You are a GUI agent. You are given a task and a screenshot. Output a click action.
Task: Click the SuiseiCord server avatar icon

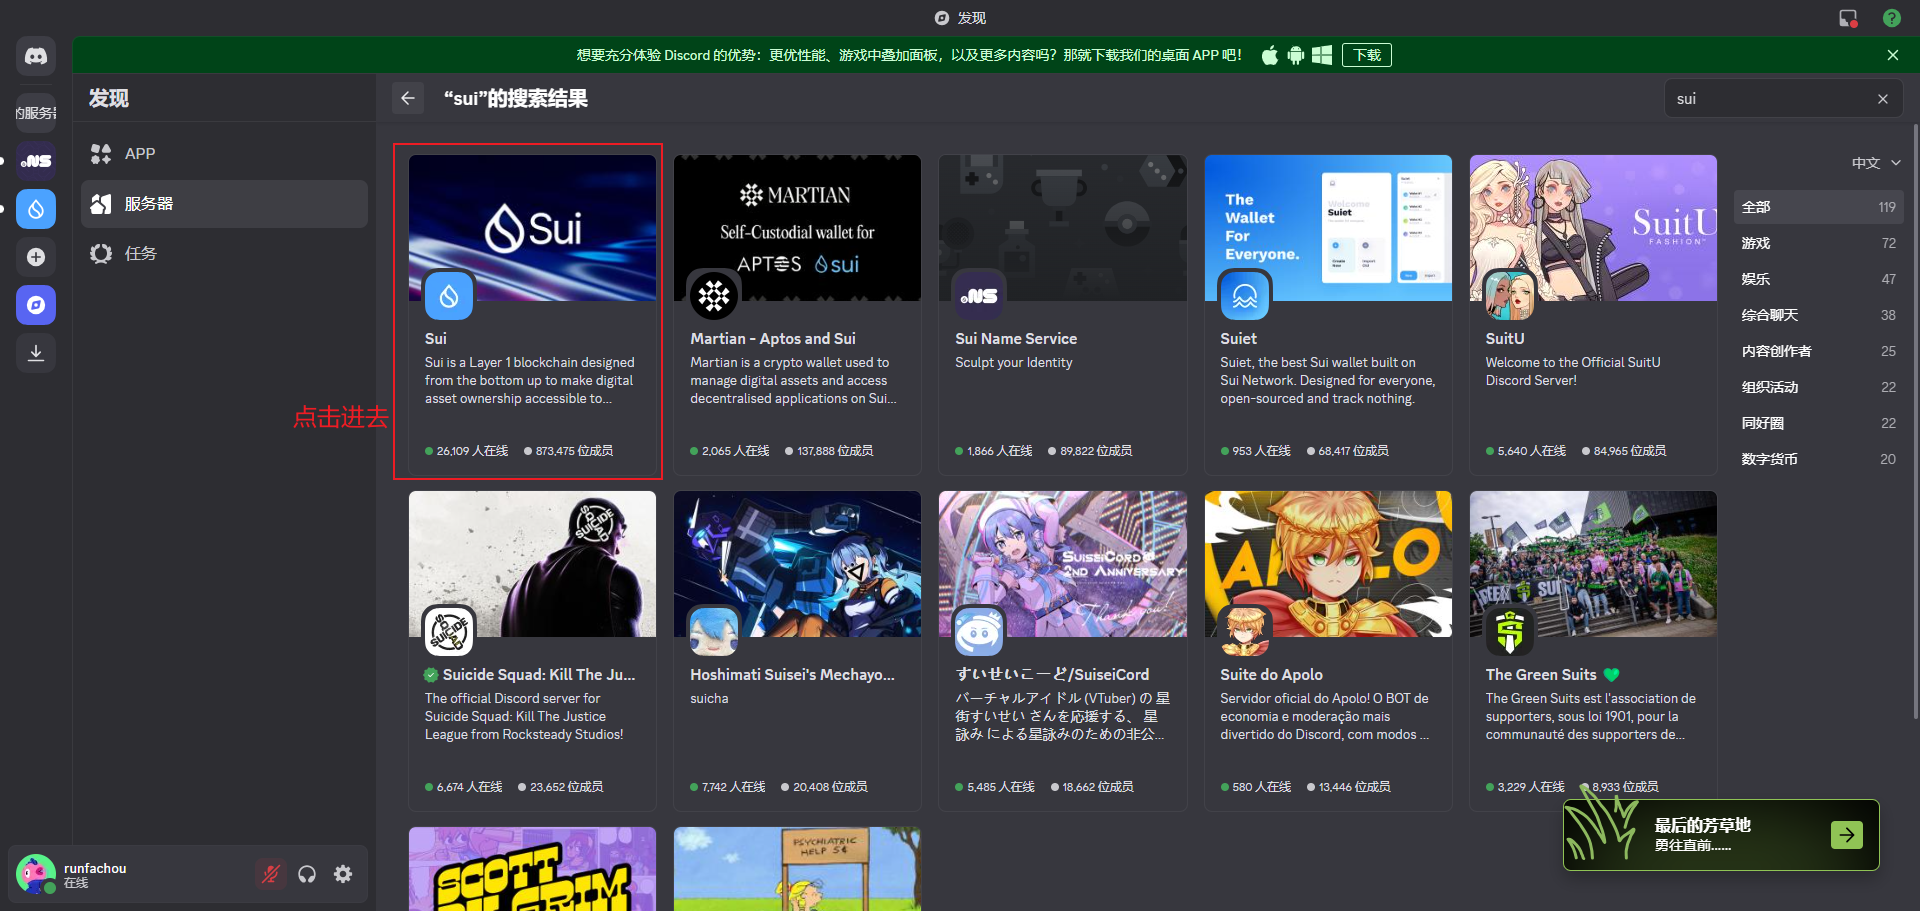click(x=979, y=632)
